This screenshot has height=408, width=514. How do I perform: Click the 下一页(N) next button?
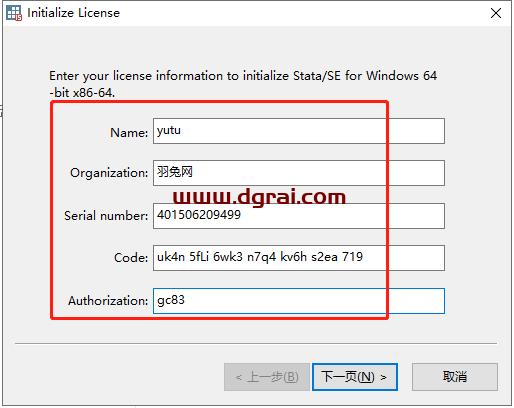(355, 377)
